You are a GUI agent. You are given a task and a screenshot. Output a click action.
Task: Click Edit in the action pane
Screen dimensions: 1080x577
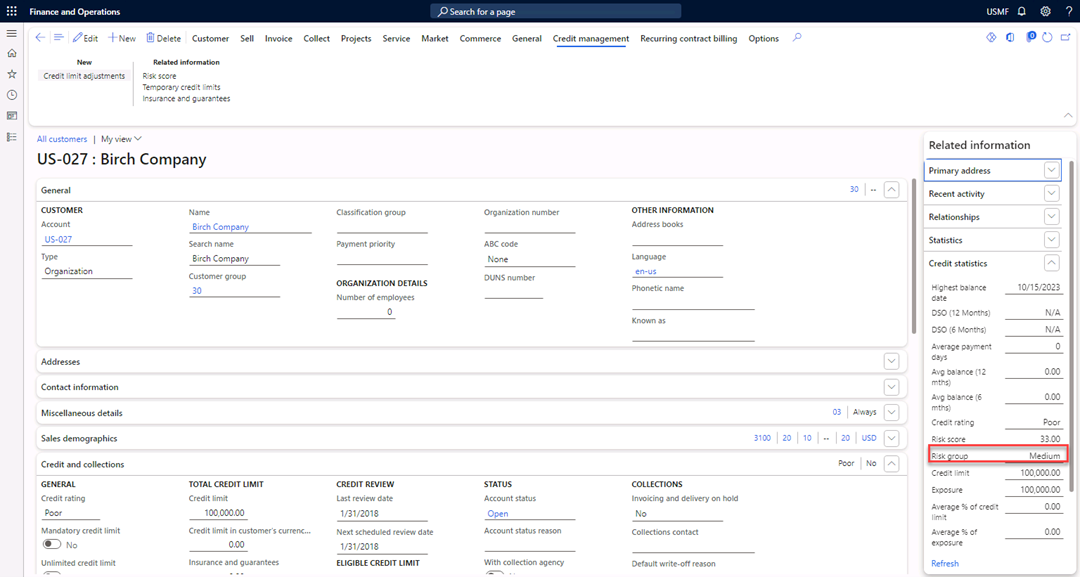86,39
